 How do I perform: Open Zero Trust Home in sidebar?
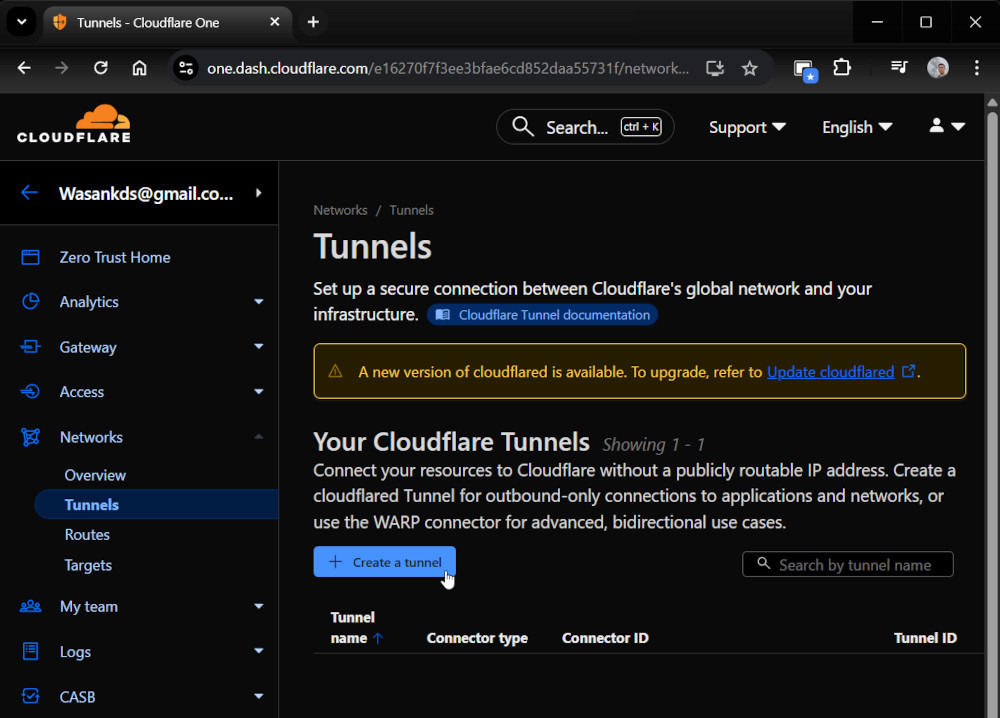click(x=114, y=257)
